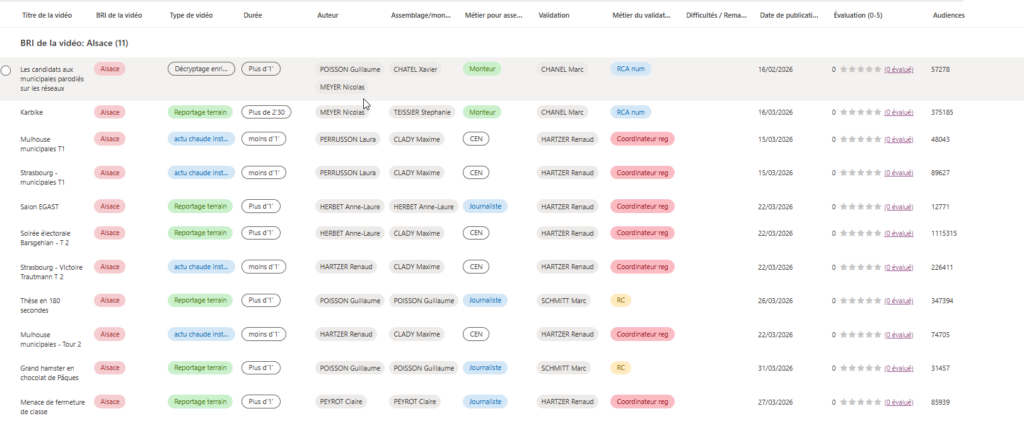Click MEYER Nicolas chip in the first row
Image resolution: width=1024 pixels, height=428 pixels.
tap(341, 87)
